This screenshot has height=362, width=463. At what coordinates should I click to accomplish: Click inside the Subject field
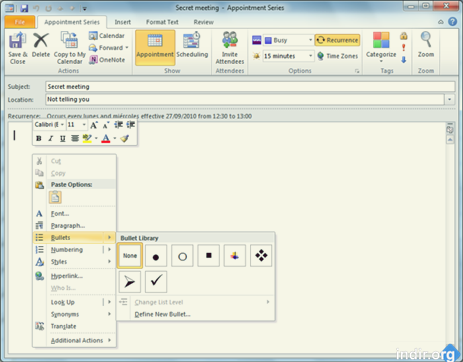point(250,87)
